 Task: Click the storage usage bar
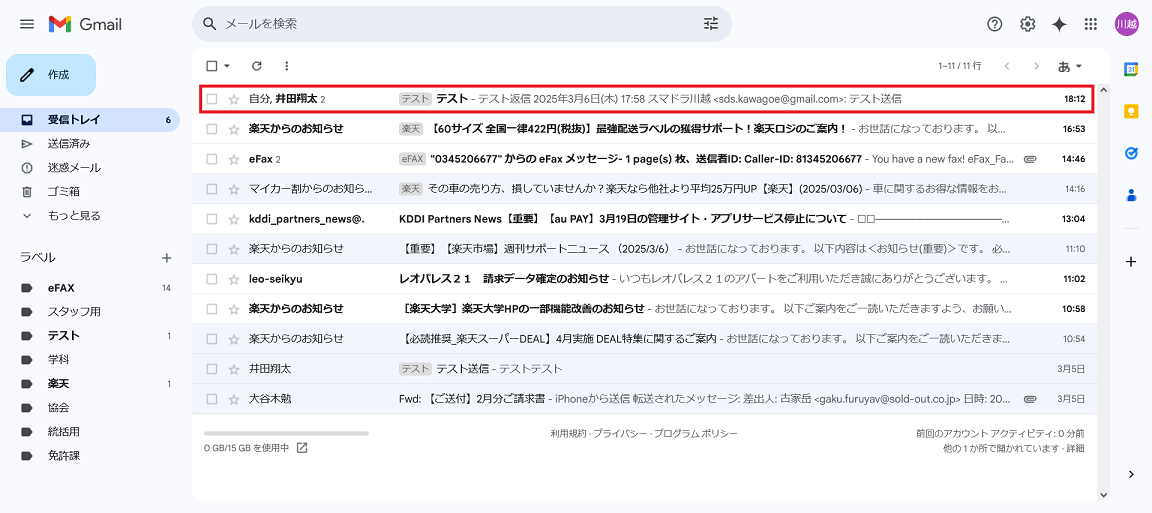(x=286, y=434)
